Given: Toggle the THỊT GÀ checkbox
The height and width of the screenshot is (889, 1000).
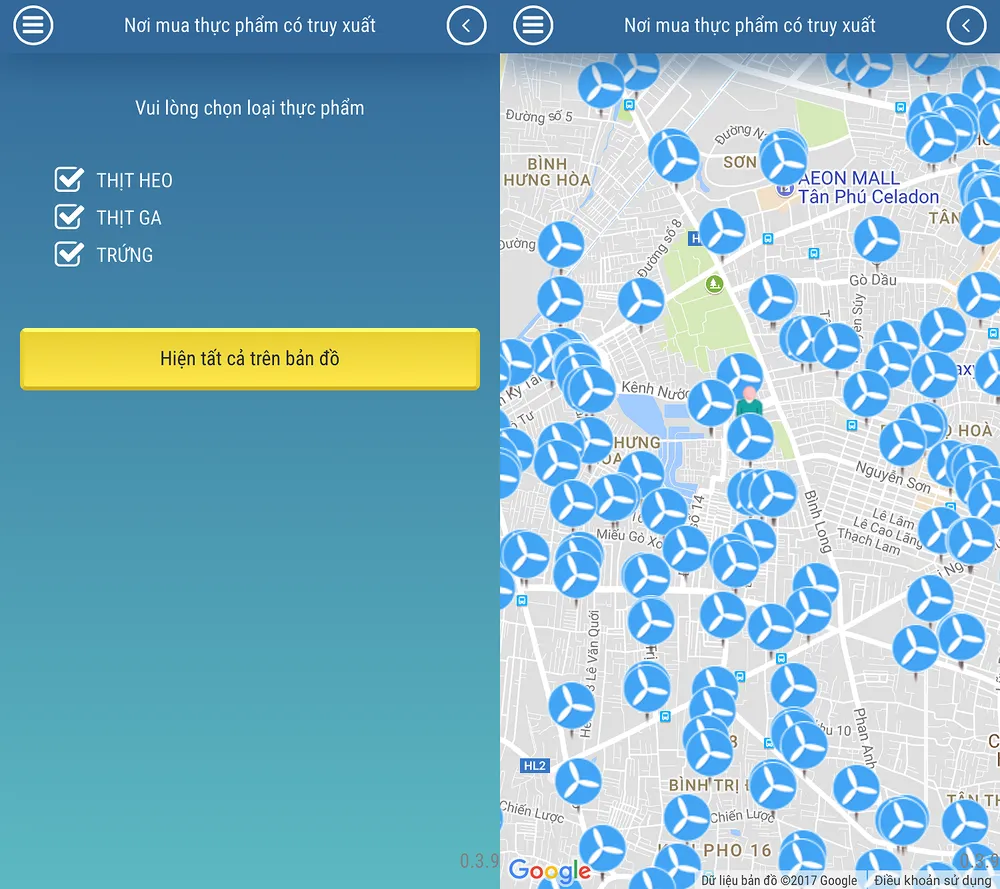Looking at the screenshot, I should [x=69, y=217].
